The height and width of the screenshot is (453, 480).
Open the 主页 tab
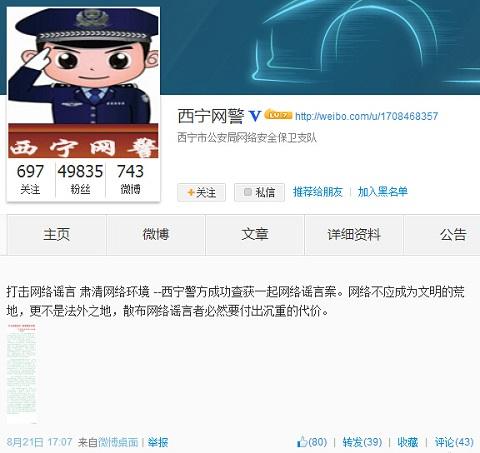(x=57, y=235)
